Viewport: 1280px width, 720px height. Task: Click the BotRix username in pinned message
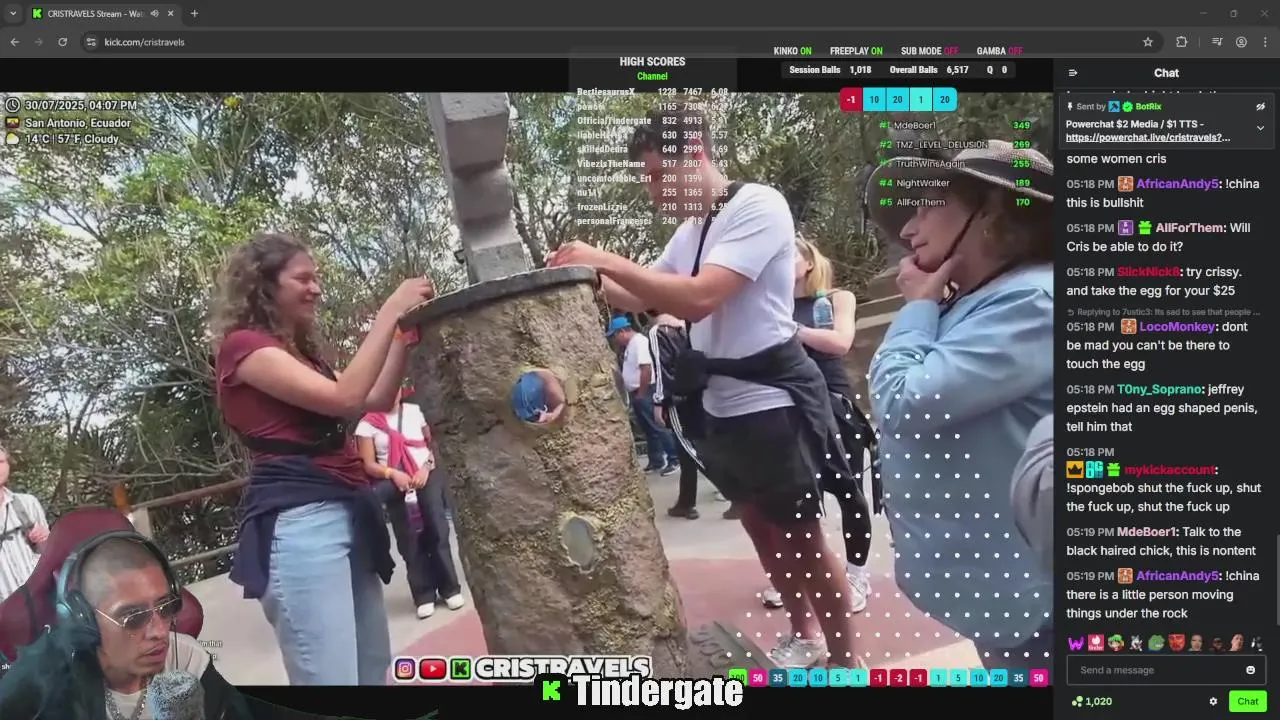(x=1148, y=106)
